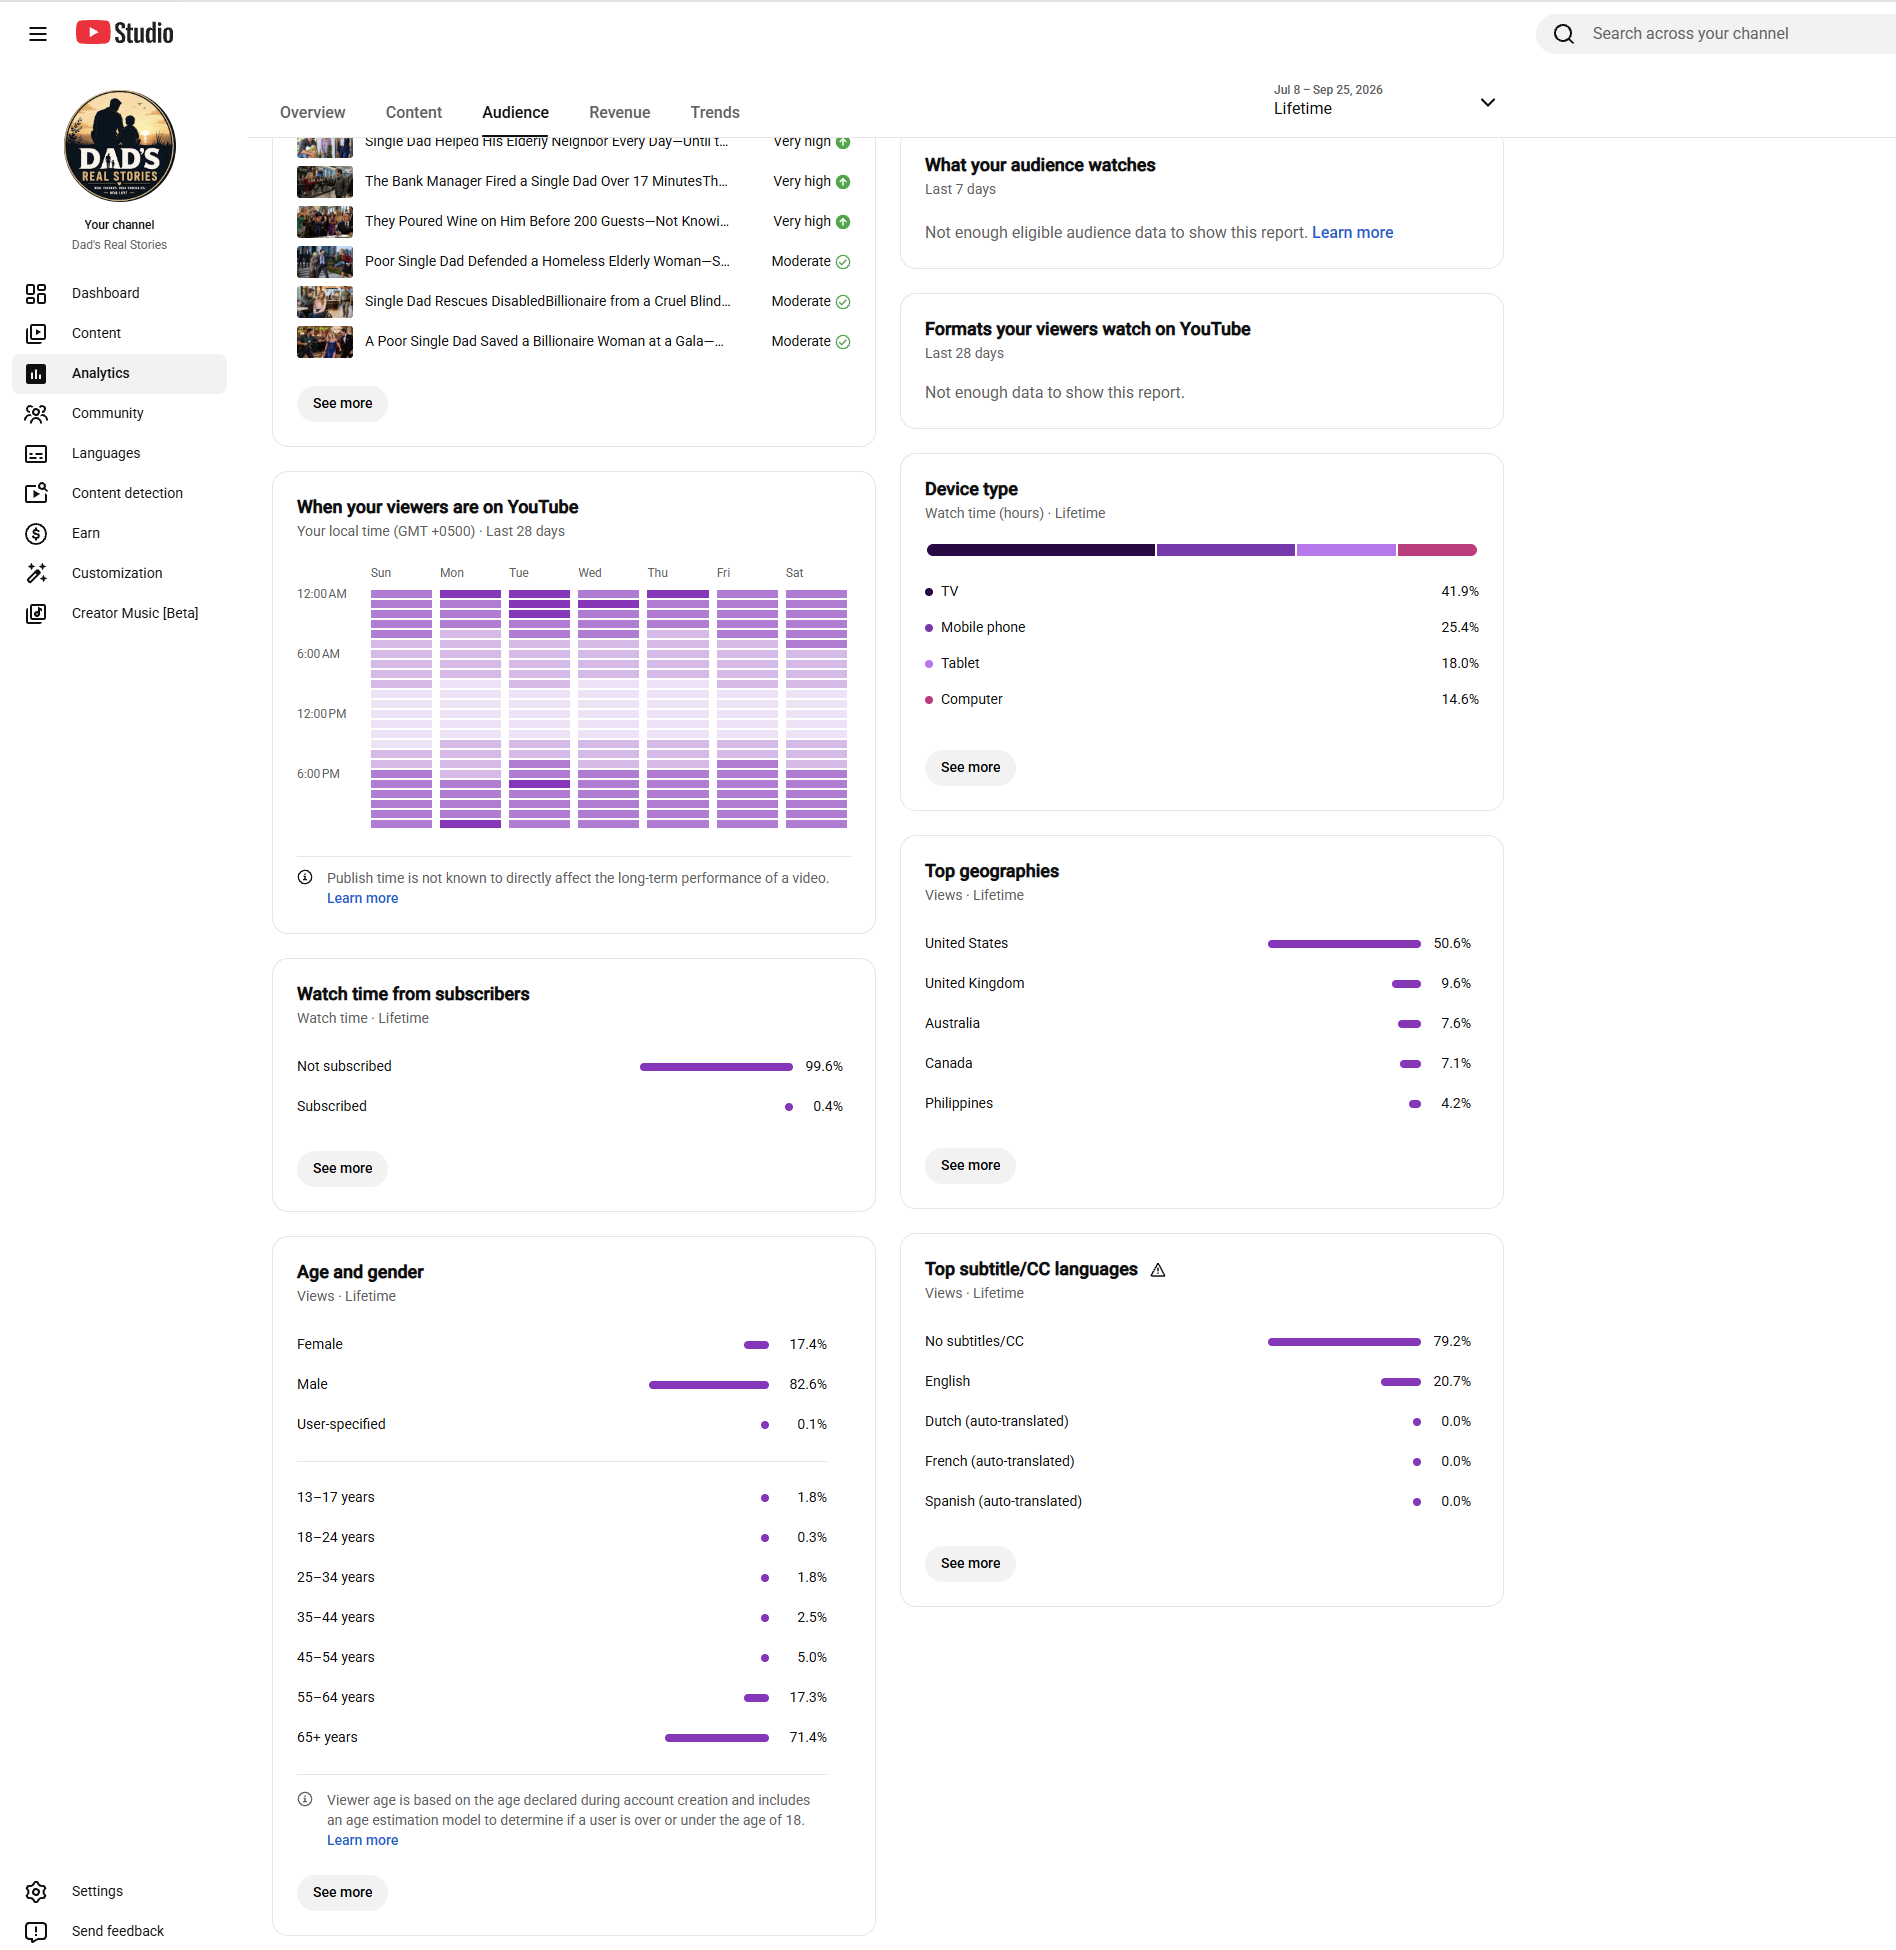Image resolution: width=1896 pixels, height=1950 pixels.
Task: Click the Creator Music icon
Action: tap(36, 613)
